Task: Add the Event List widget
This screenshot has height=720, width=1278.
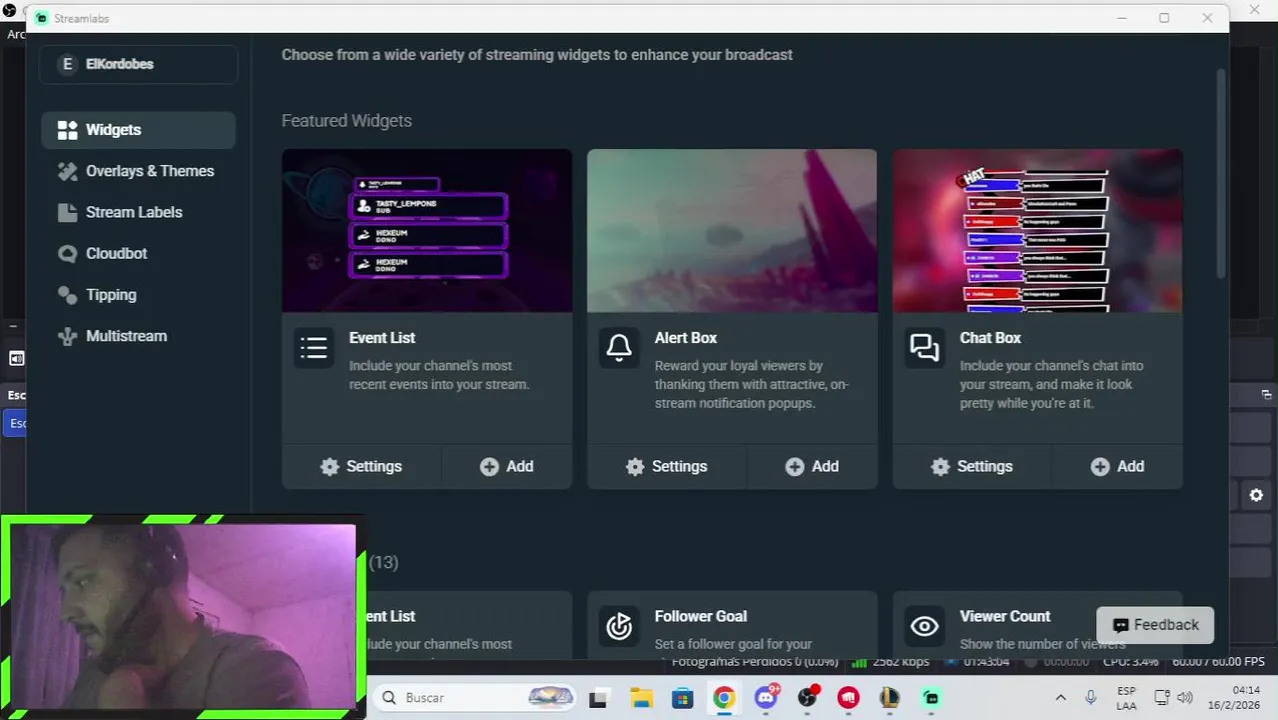Action: tap(507, 466)
